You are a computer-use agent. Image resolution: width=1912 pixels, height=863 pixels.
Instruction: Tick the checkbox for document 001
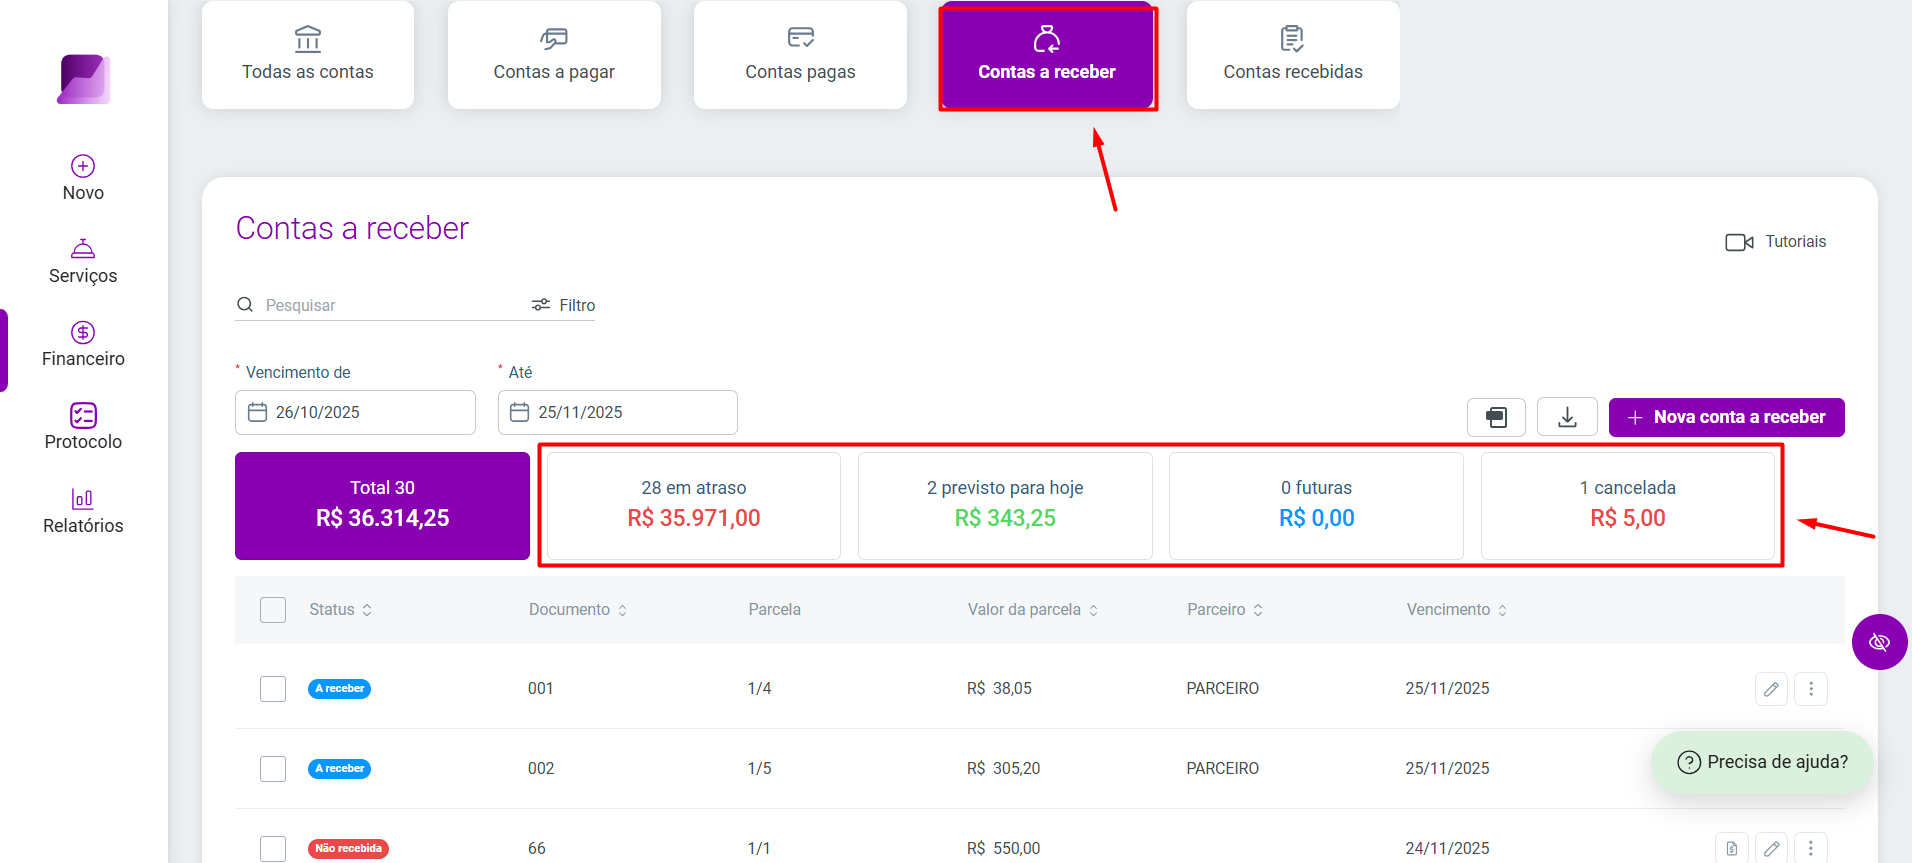pos(273,689)
